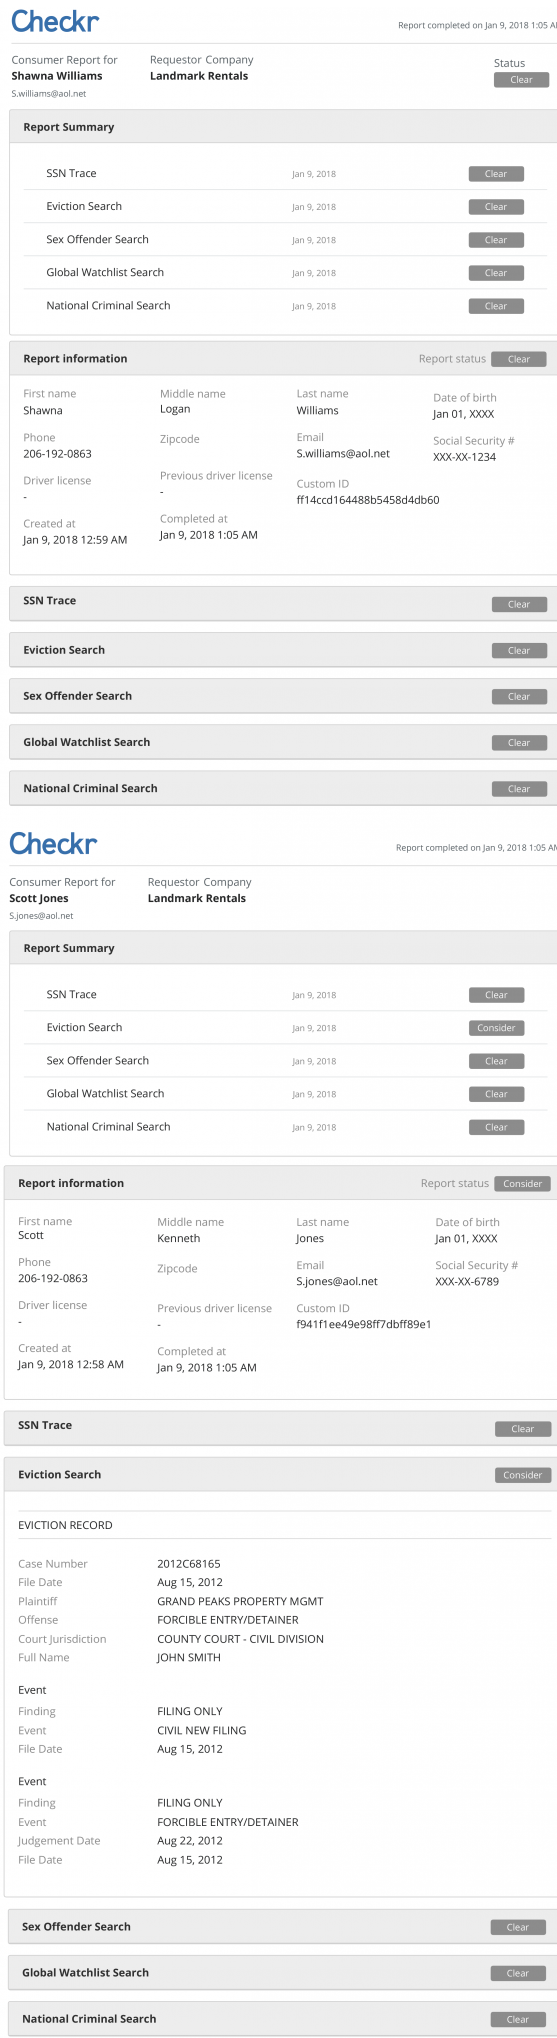This screenshot has height=2038, width=557.
Task: Expand Scott's National Criminal Search section at bottom
Action: coord(283,2019)
